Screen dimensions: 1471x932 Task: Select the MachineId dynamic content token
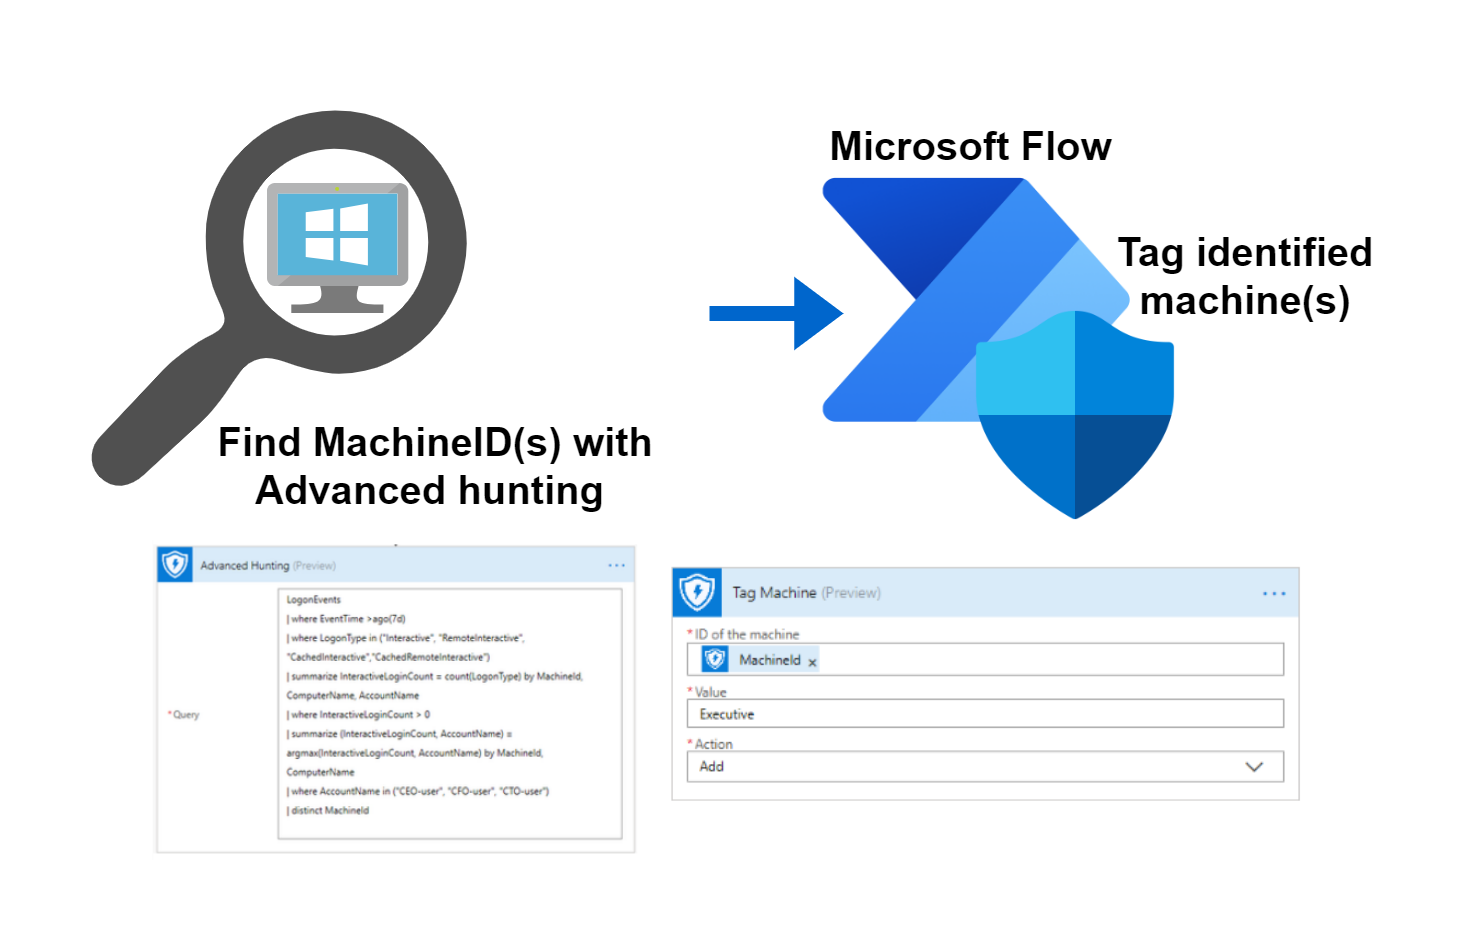pyautogui.click(x=760, y=660)
